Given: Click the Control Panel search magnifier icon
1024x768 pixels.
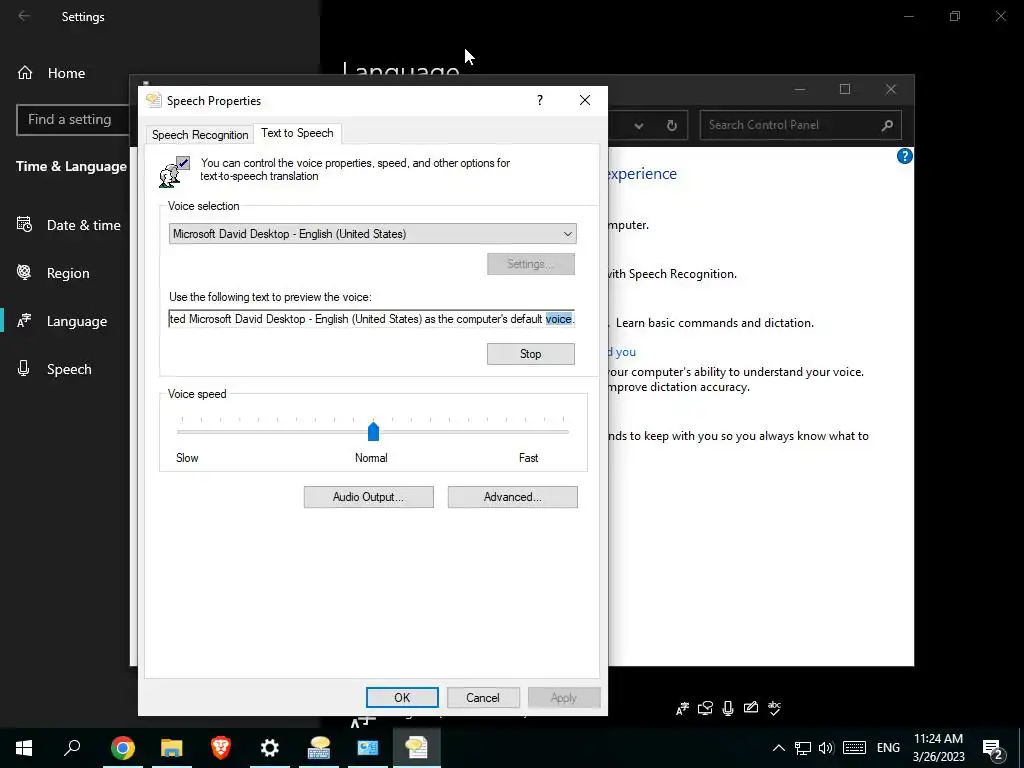Looking at the screenshot, I should tap(887, 125).
